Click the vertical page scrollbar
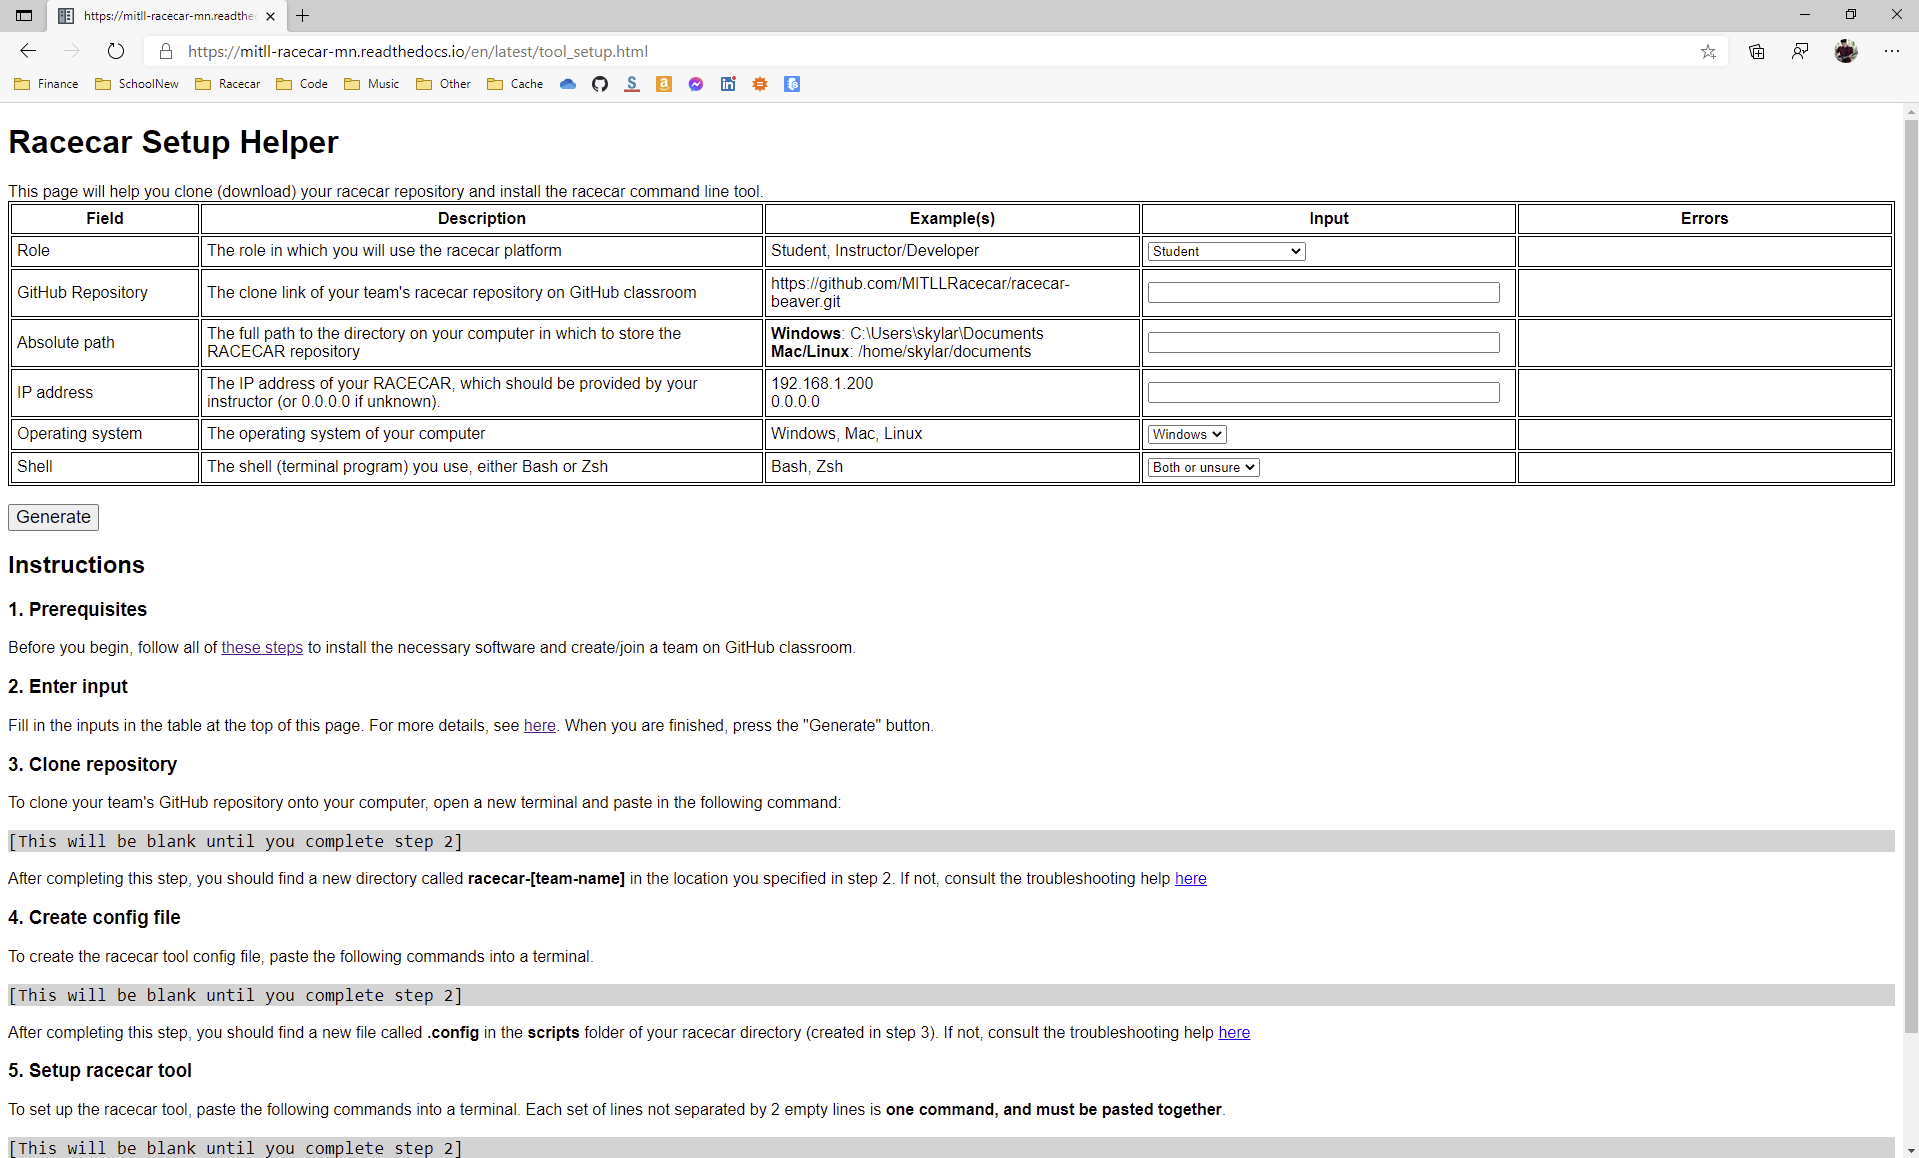Viewport: 1919px width, 1158px height. pos(1911,575)
